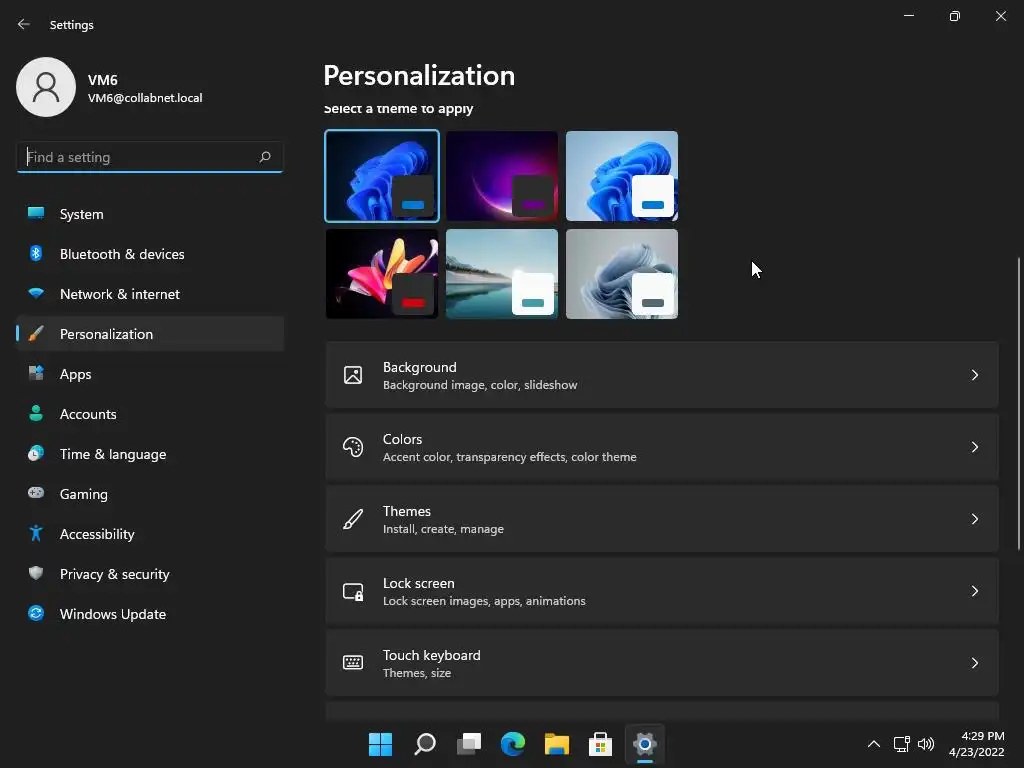Open the System settings category

click(150, 214)
